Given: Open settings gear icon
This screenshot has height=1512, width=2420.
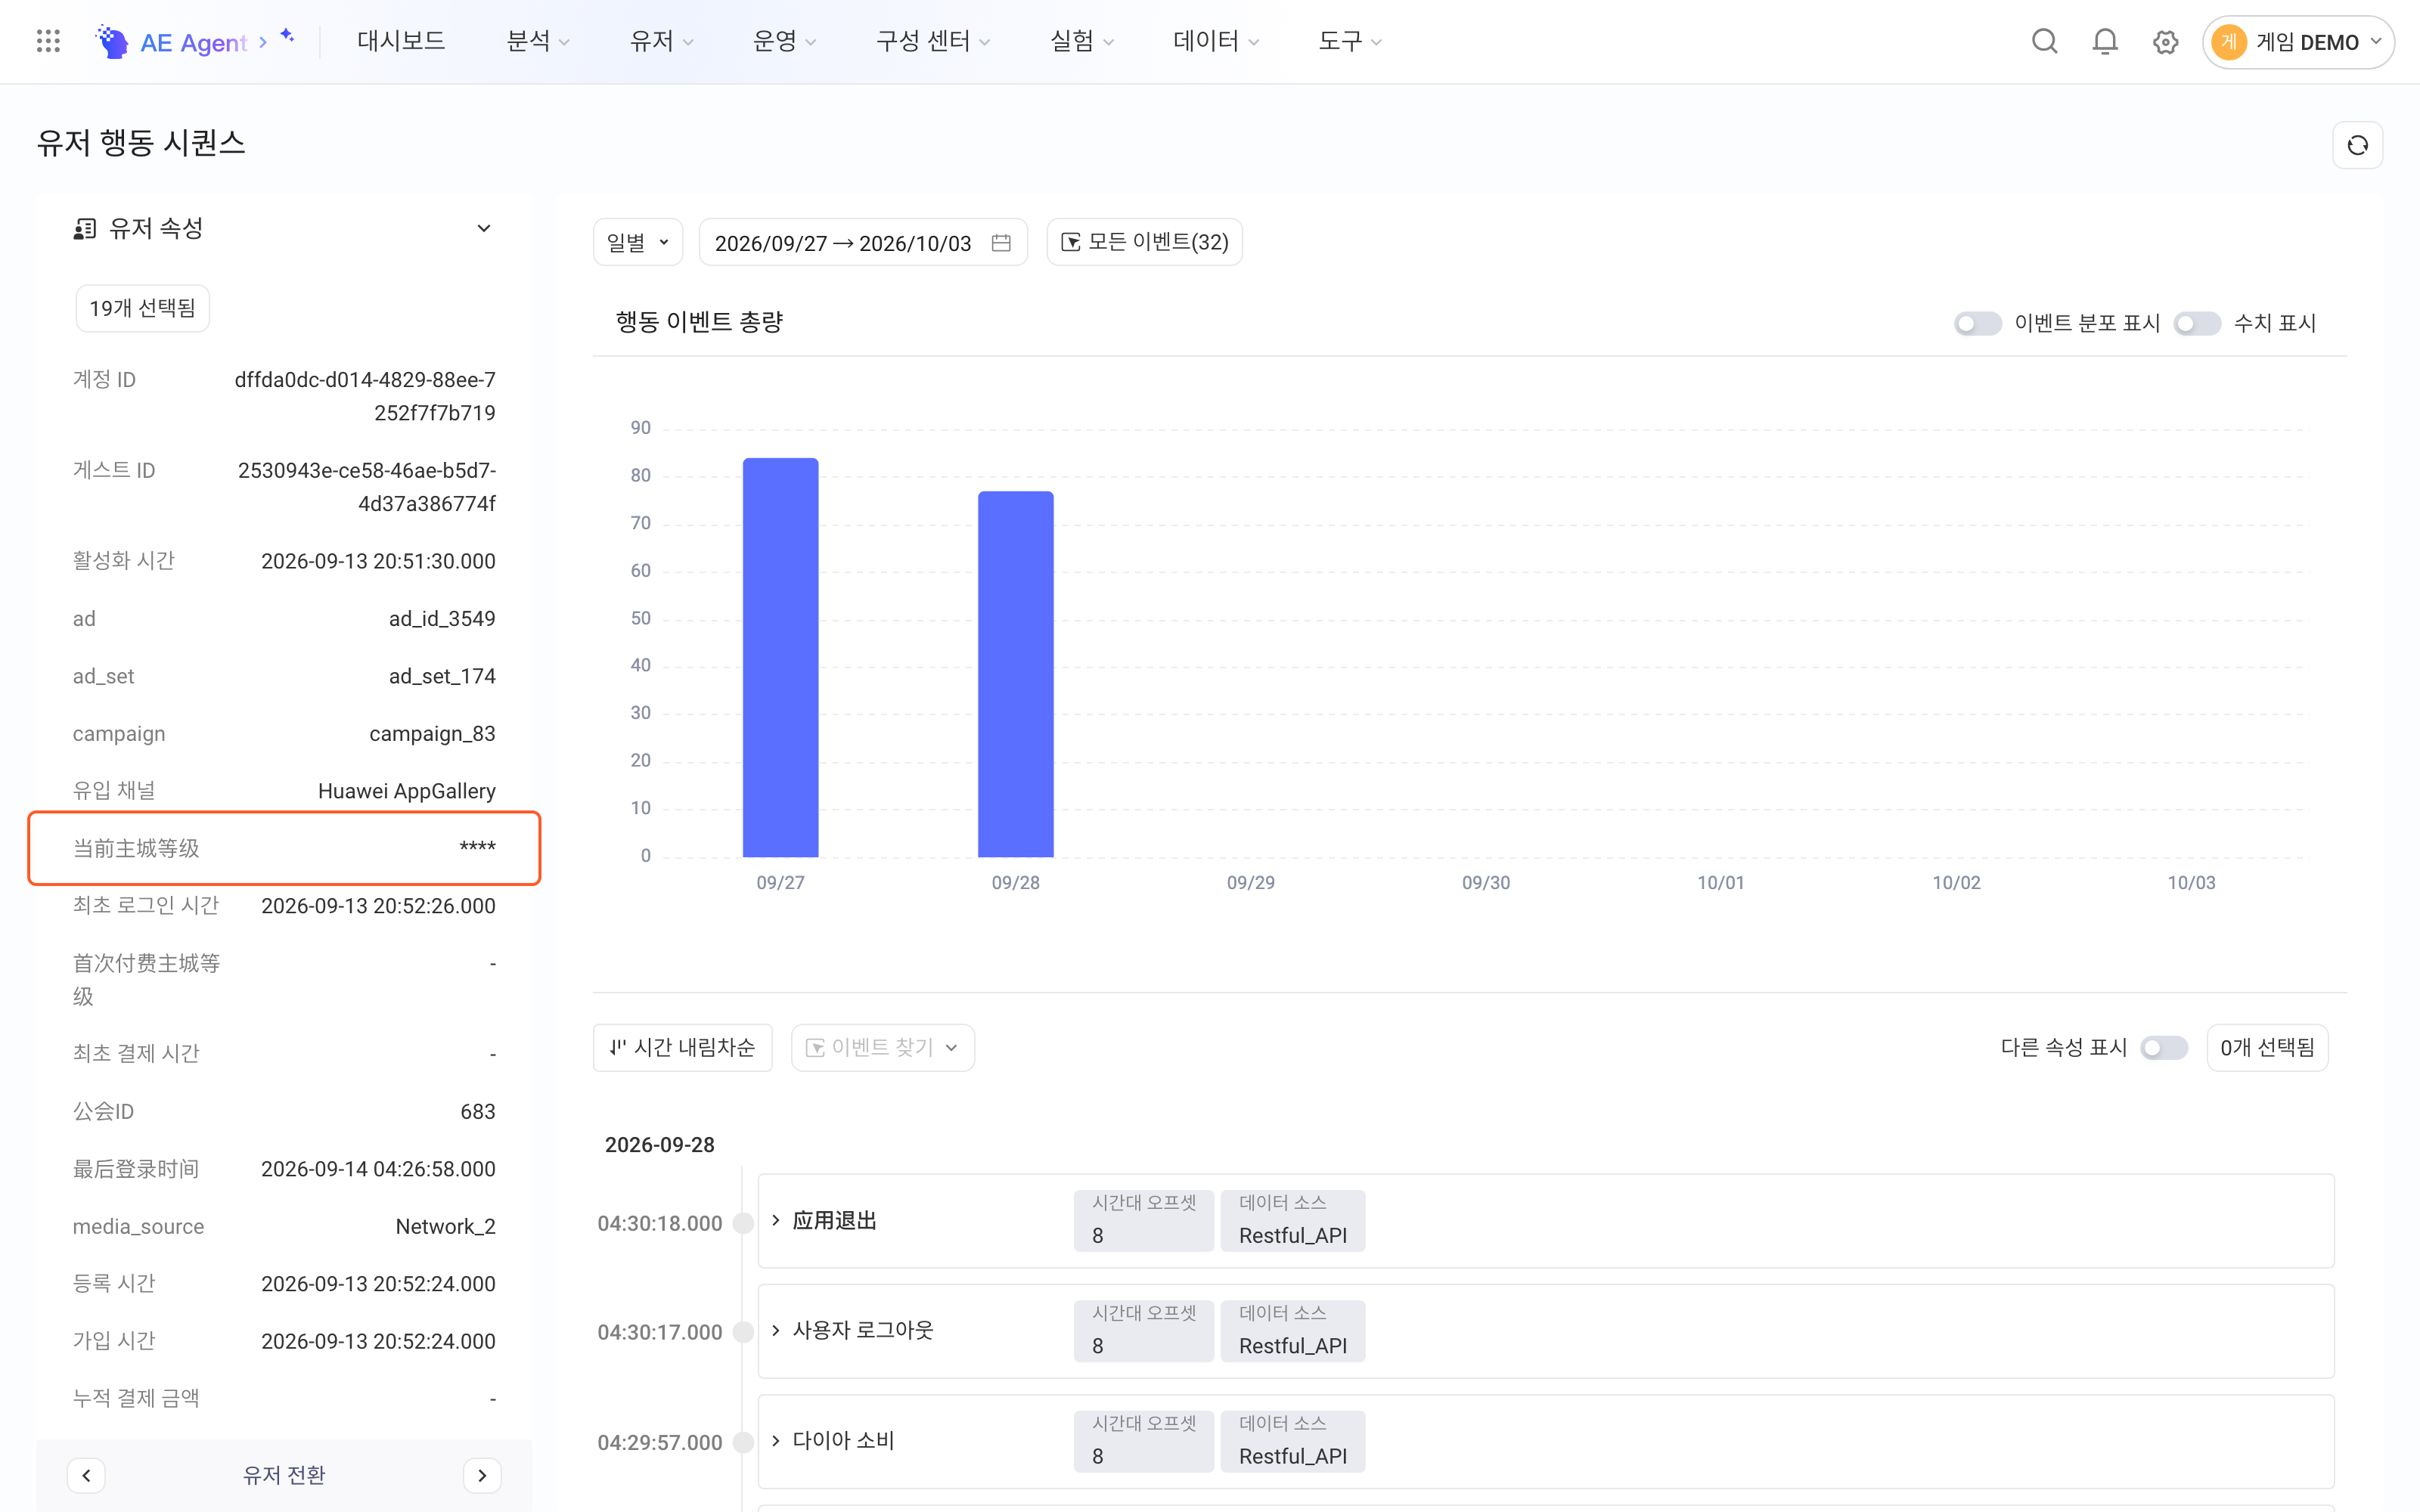Looking at the screenshot, I should (2165, 42).
